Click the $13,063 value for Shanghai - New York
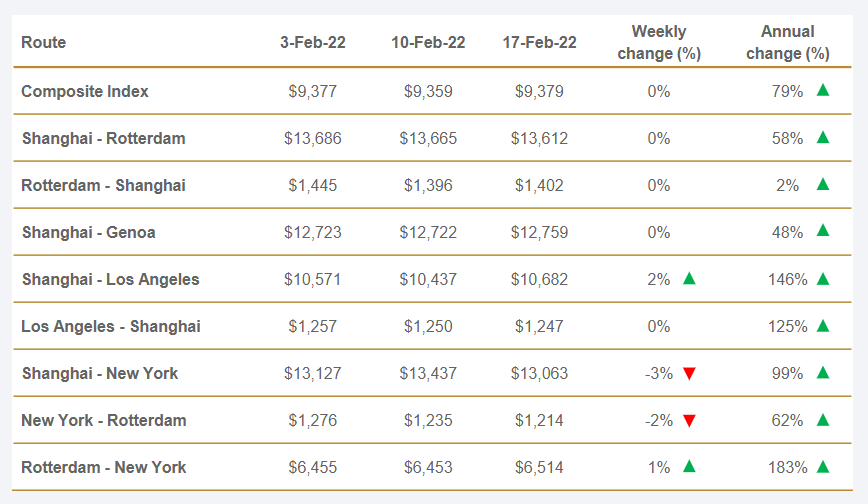 click(x=539, y=373)
